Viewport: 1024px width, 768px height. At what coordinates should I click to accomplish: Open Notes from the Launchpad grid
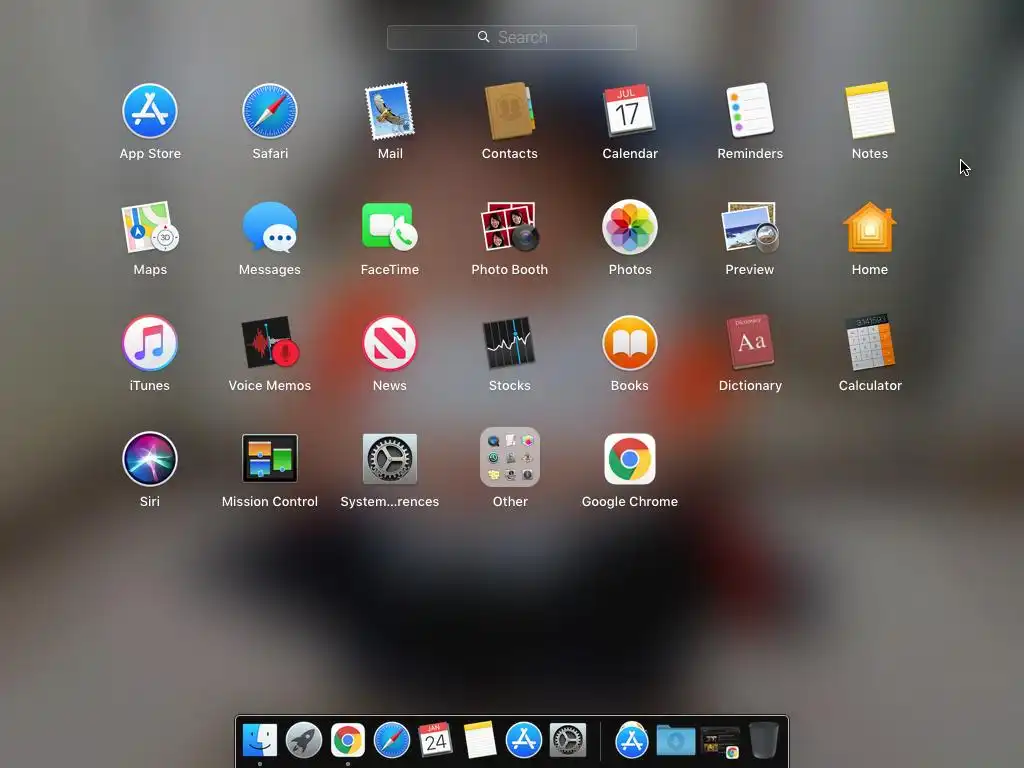click(x=870, y=110)
